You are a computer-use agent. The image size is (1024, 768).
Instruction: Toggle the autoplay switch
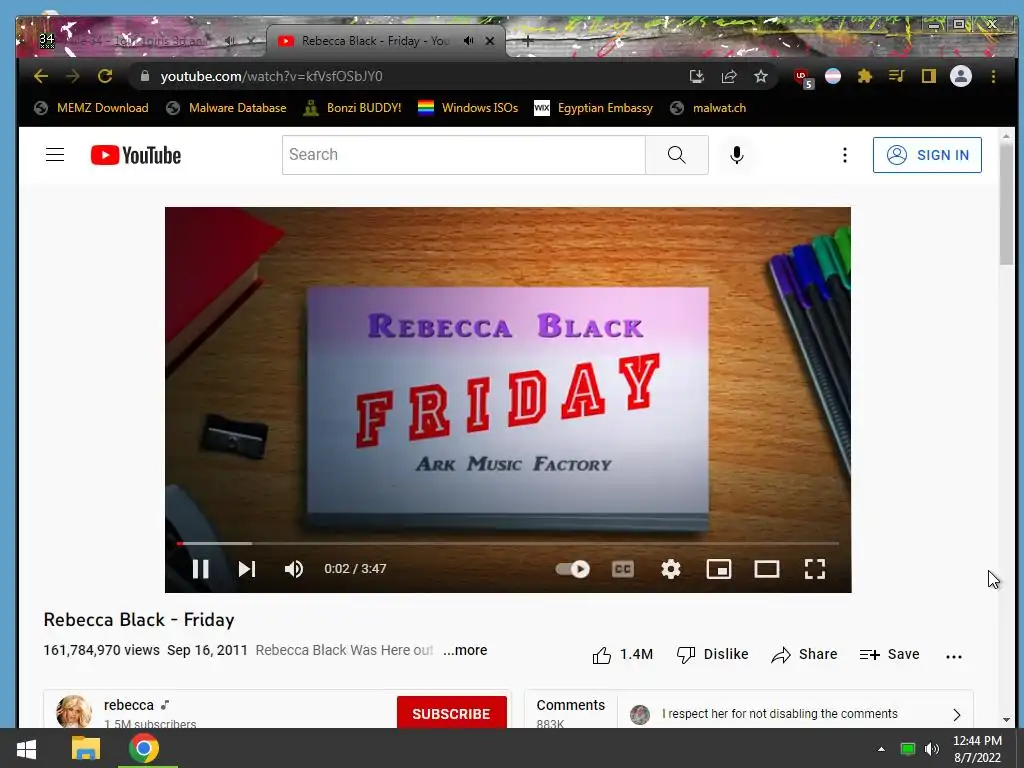point(573,569)
